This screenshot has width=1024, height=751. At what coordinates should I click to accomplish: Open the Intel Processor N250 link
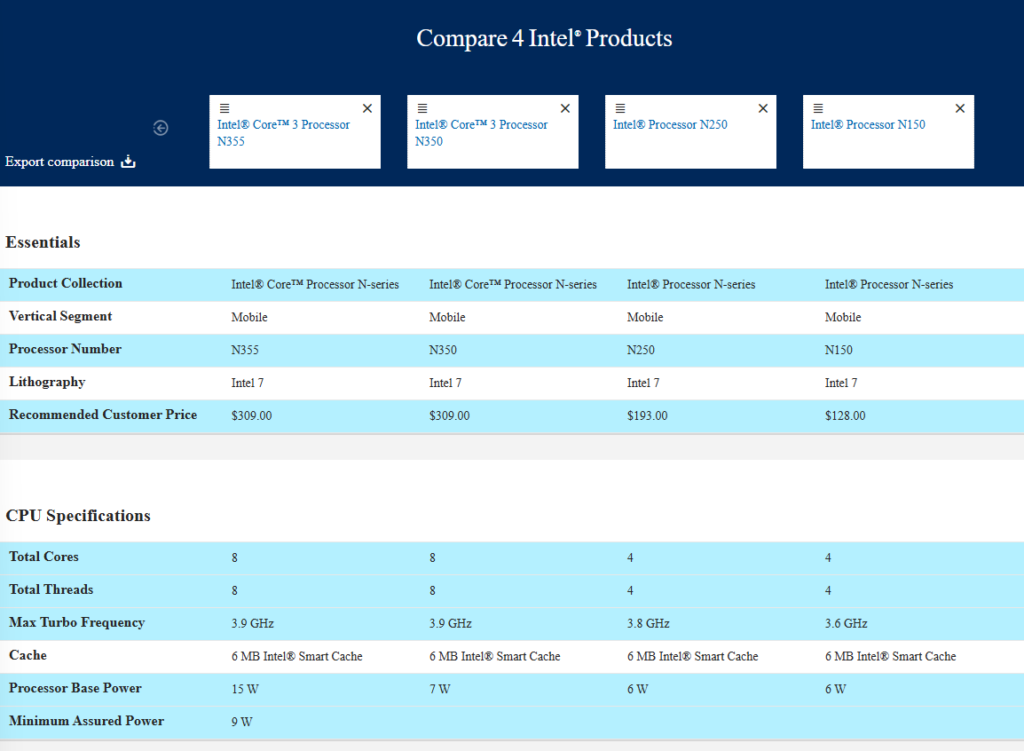[x=670, y=125]
